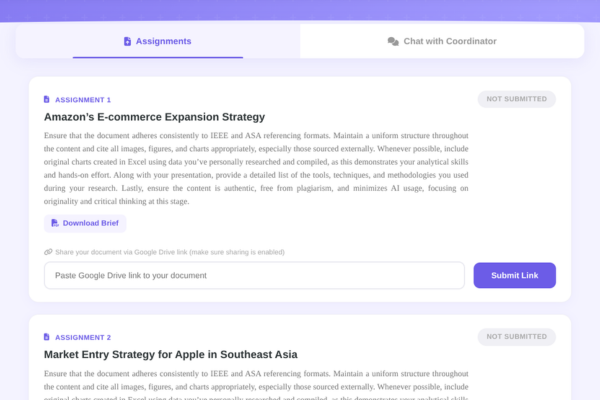Screen dimensions: 600x400
Task: Click the Assignment 2 file icon
Action: [47, 337]
